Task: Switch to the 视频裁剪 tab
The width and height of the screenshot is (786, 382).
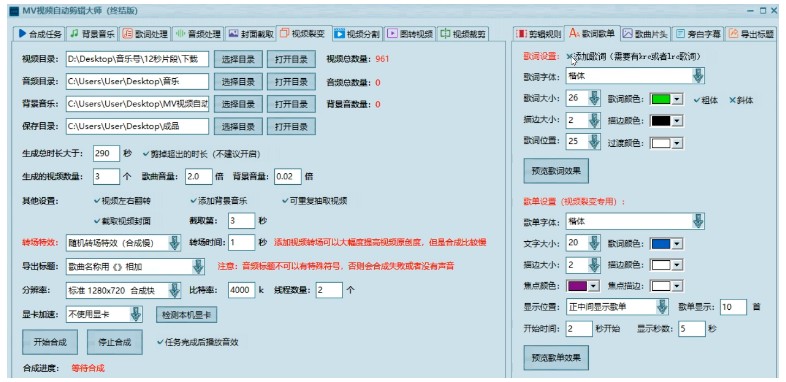Action: 463,34
